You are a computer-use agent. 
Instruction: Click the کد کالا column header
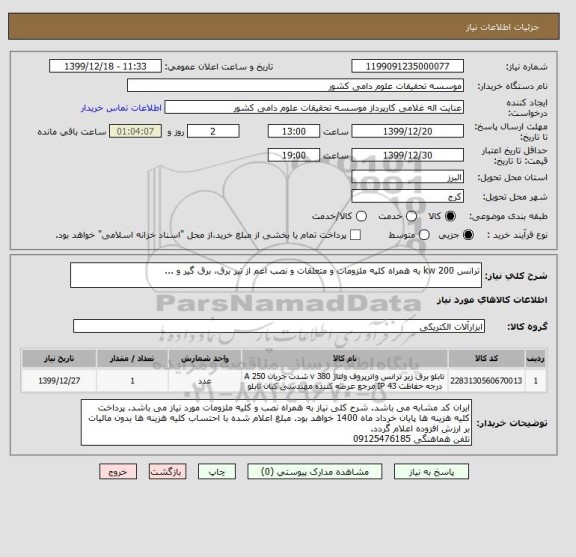pyautogui.click(x=486, y=359)
